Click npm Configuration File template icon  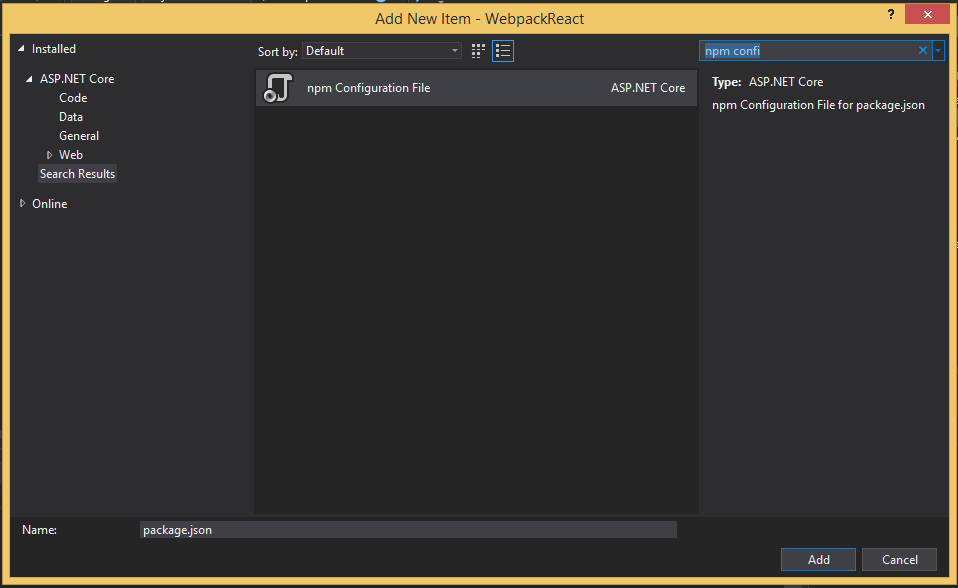(x=278, y=88)
